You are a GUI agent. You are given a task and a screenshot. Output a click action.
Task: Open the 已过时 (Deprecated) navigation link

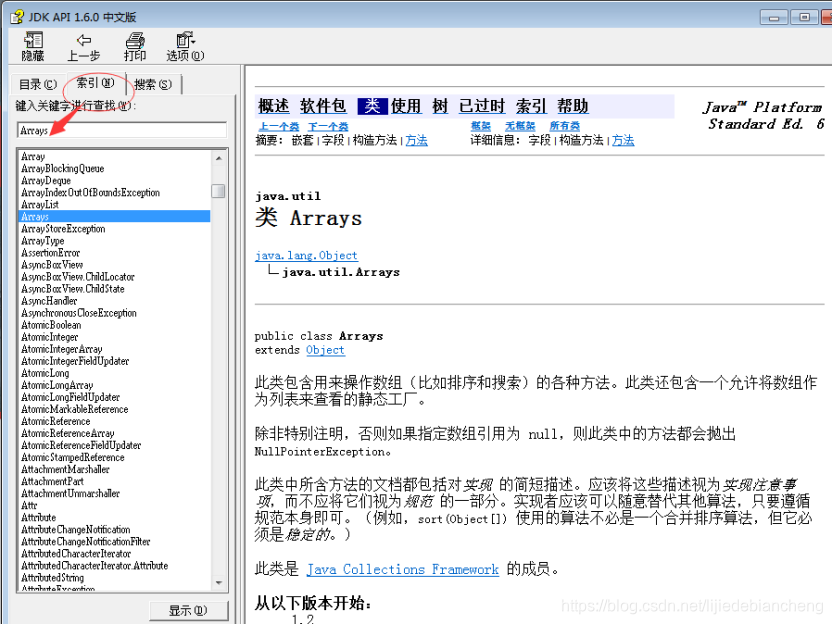482,106
